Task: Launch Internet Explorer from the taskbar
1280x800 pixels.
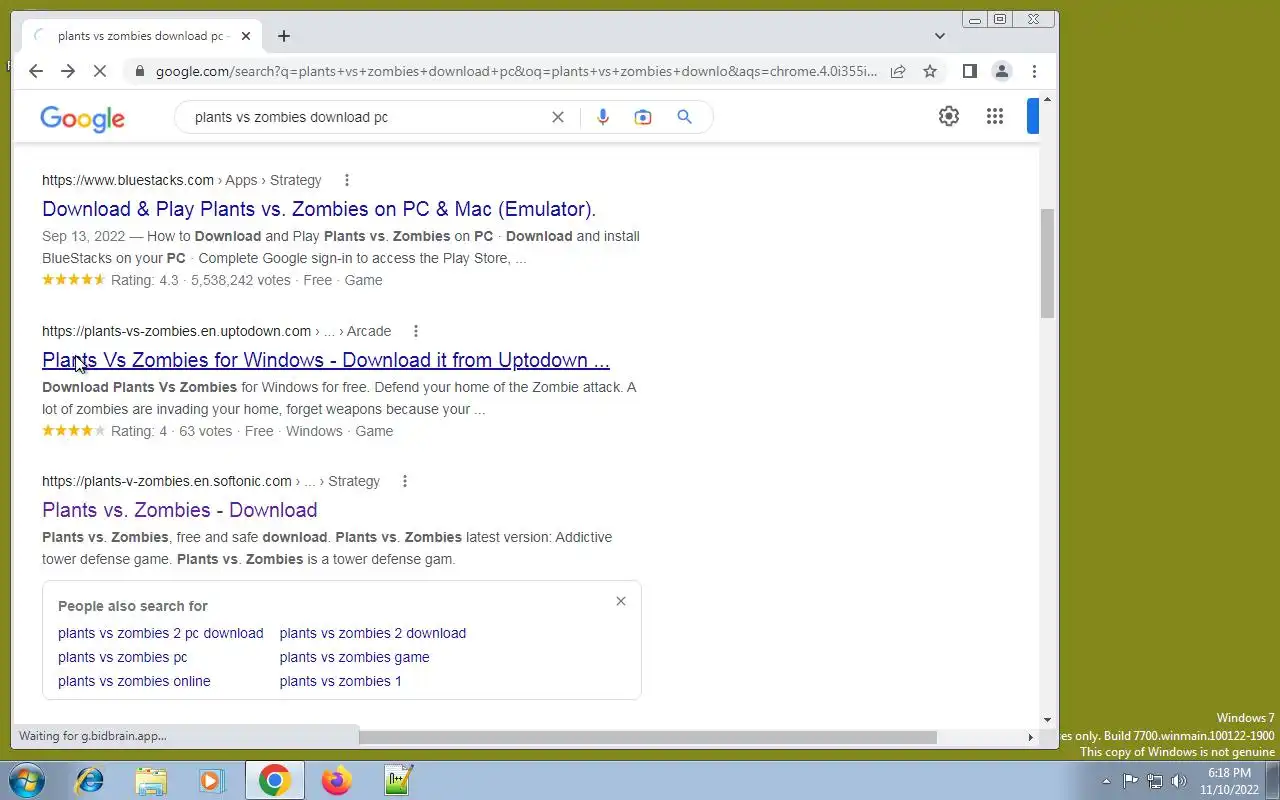Action: [x=90, y=780]
